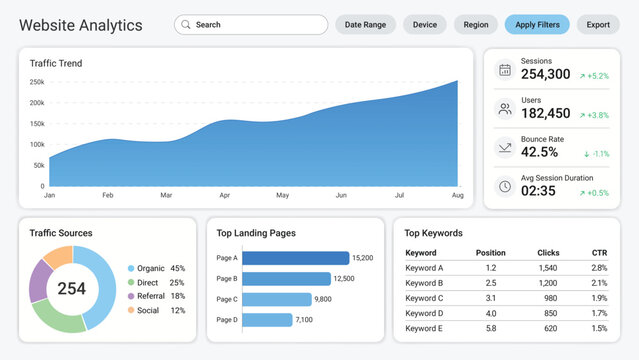Click the magnifier icon in the search box
The width and height of the screenshot is (639, 360).
[x=186, y=24]
